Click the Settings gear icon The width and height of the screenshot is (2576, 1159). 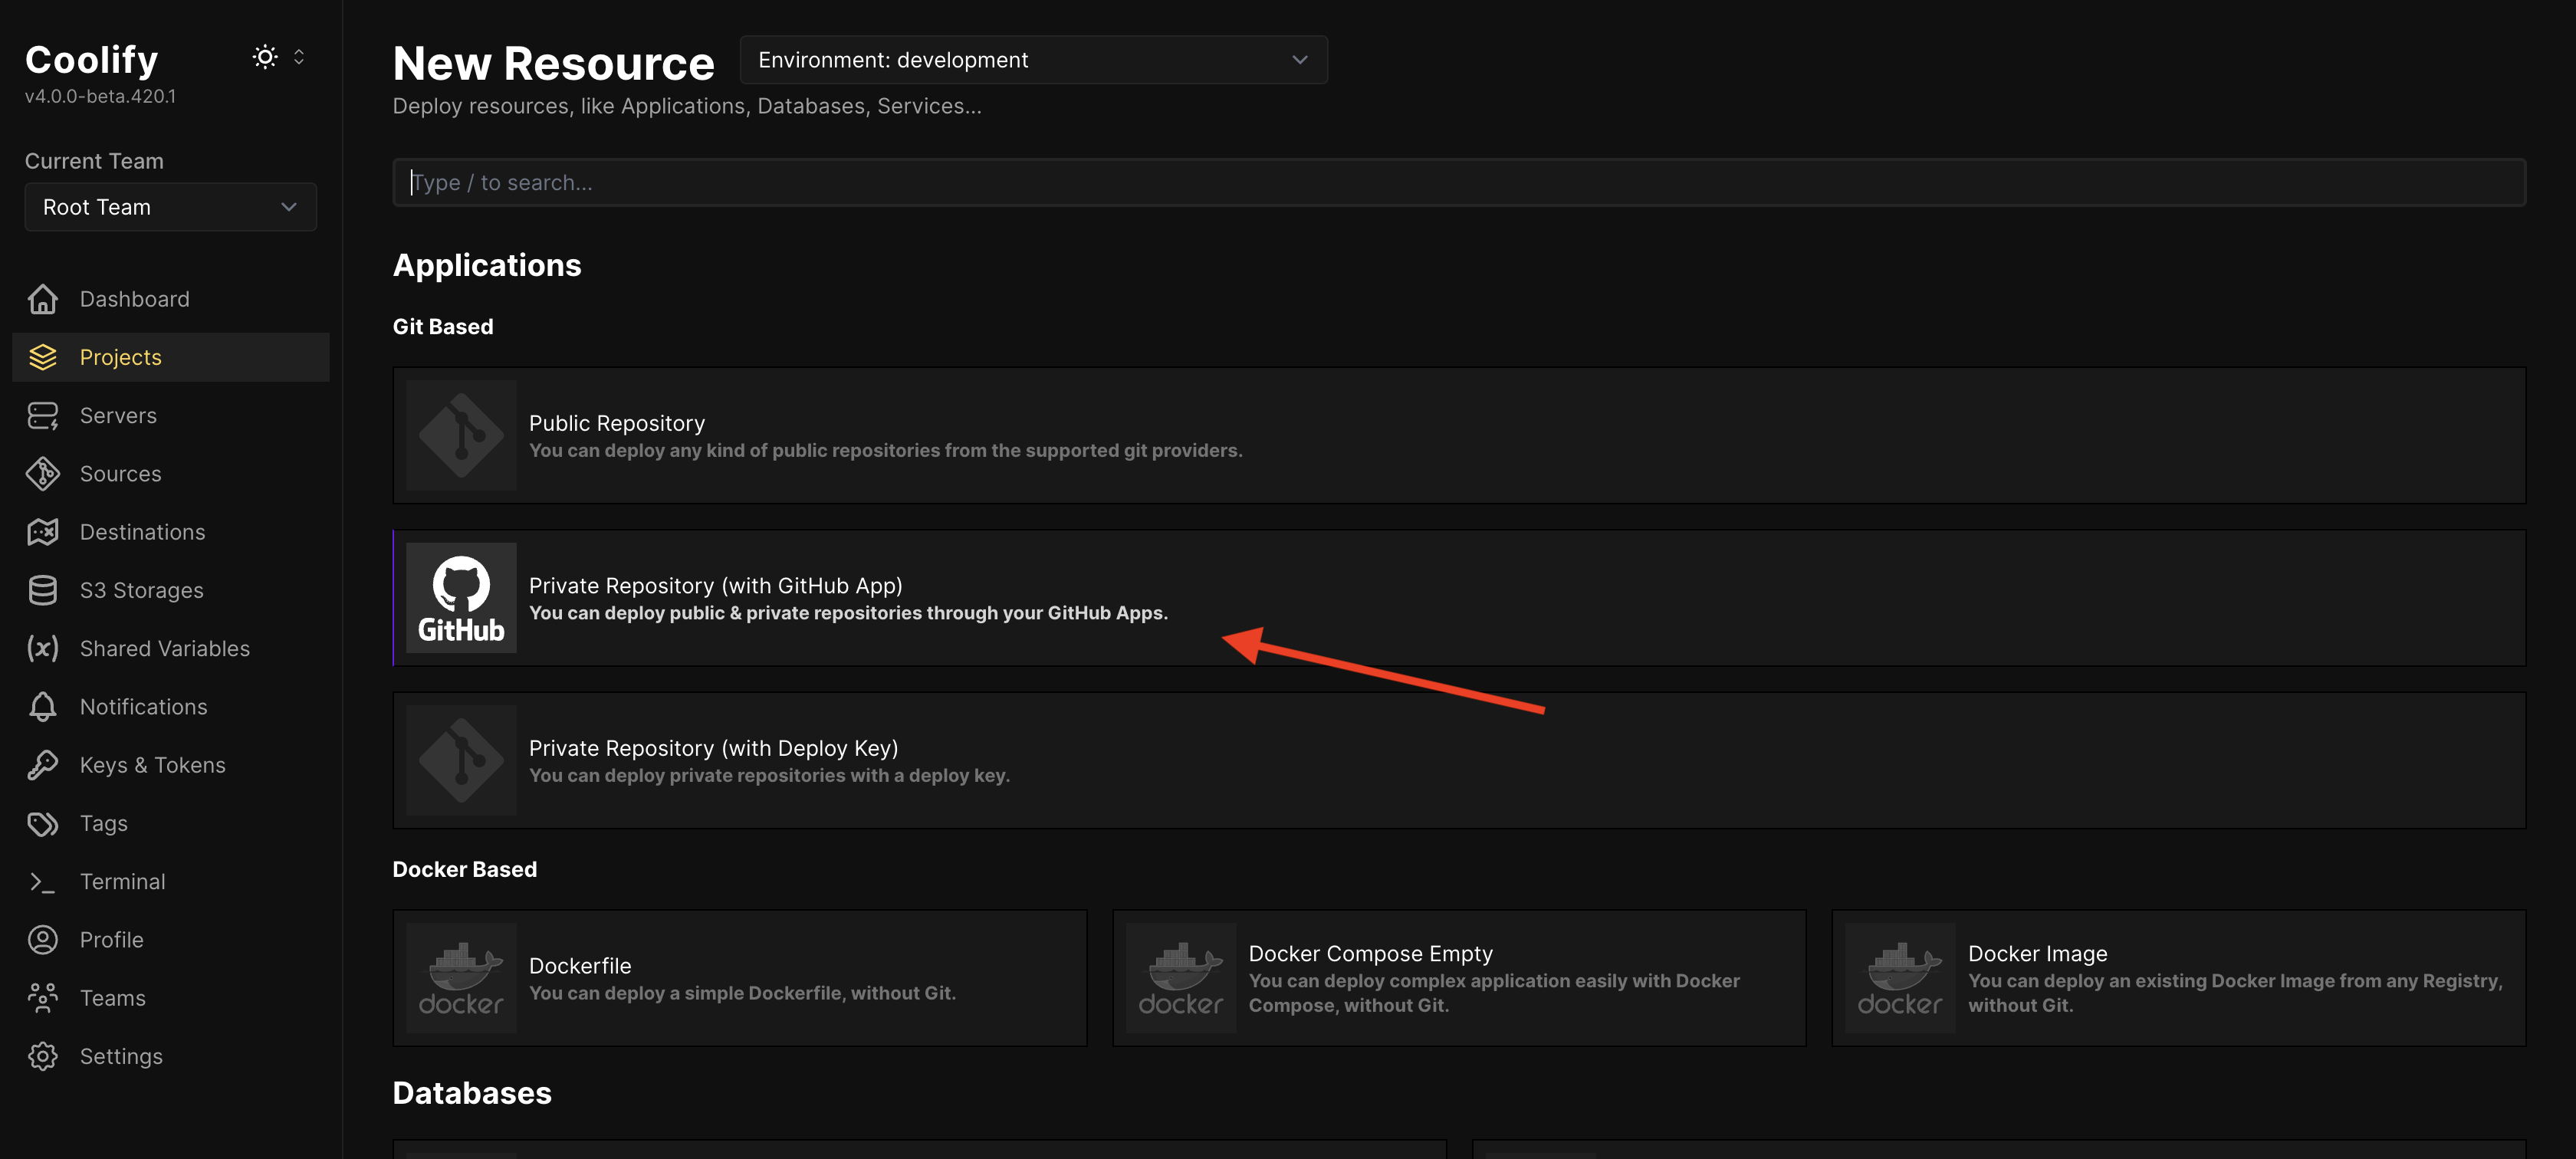(x=43, y=1056)
